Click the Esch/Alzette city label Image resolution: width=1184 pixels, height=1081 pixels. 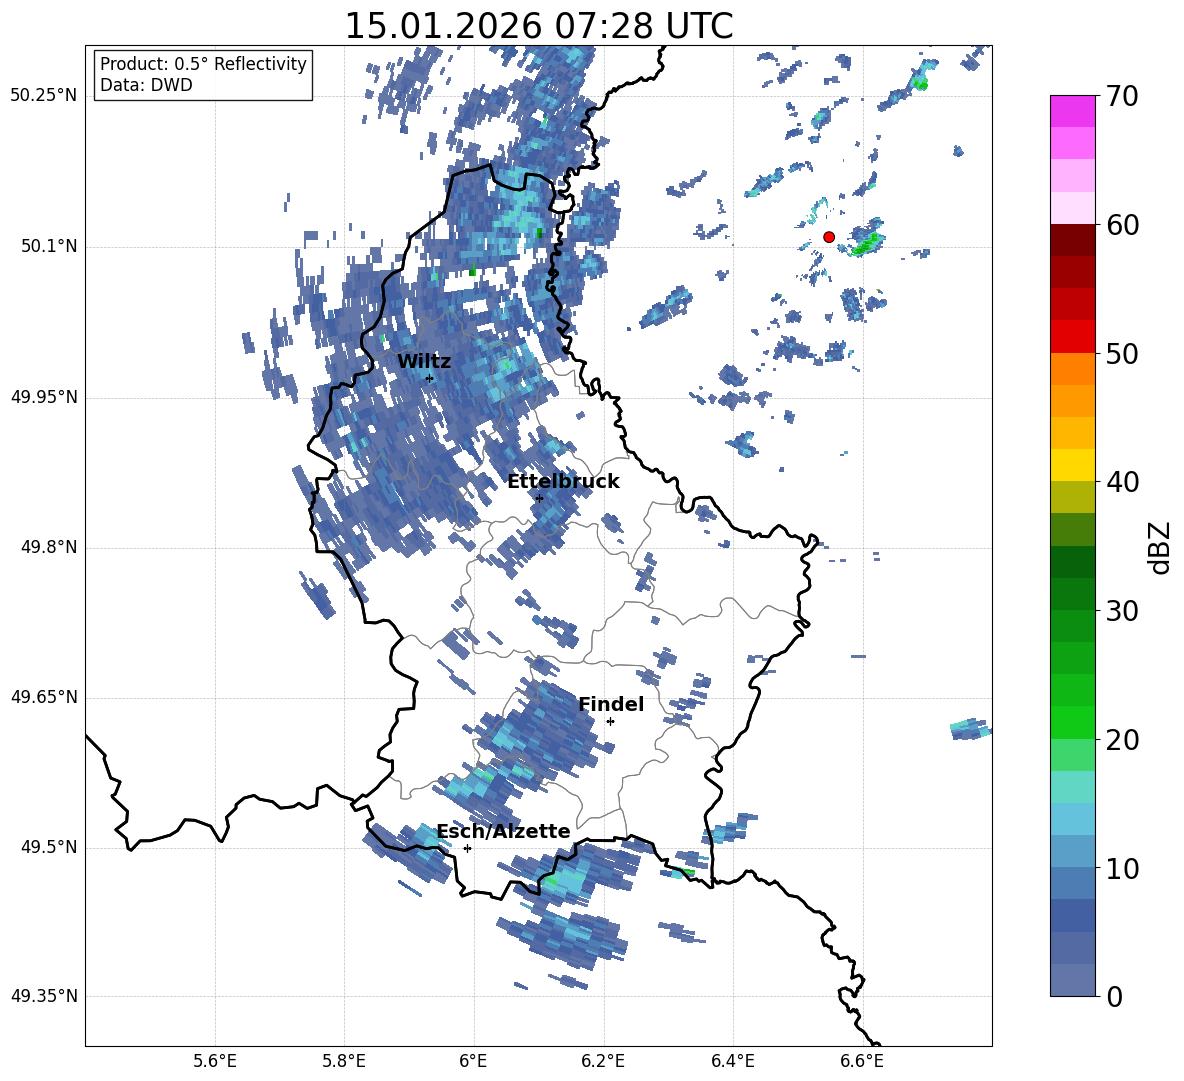coord(503,831)
